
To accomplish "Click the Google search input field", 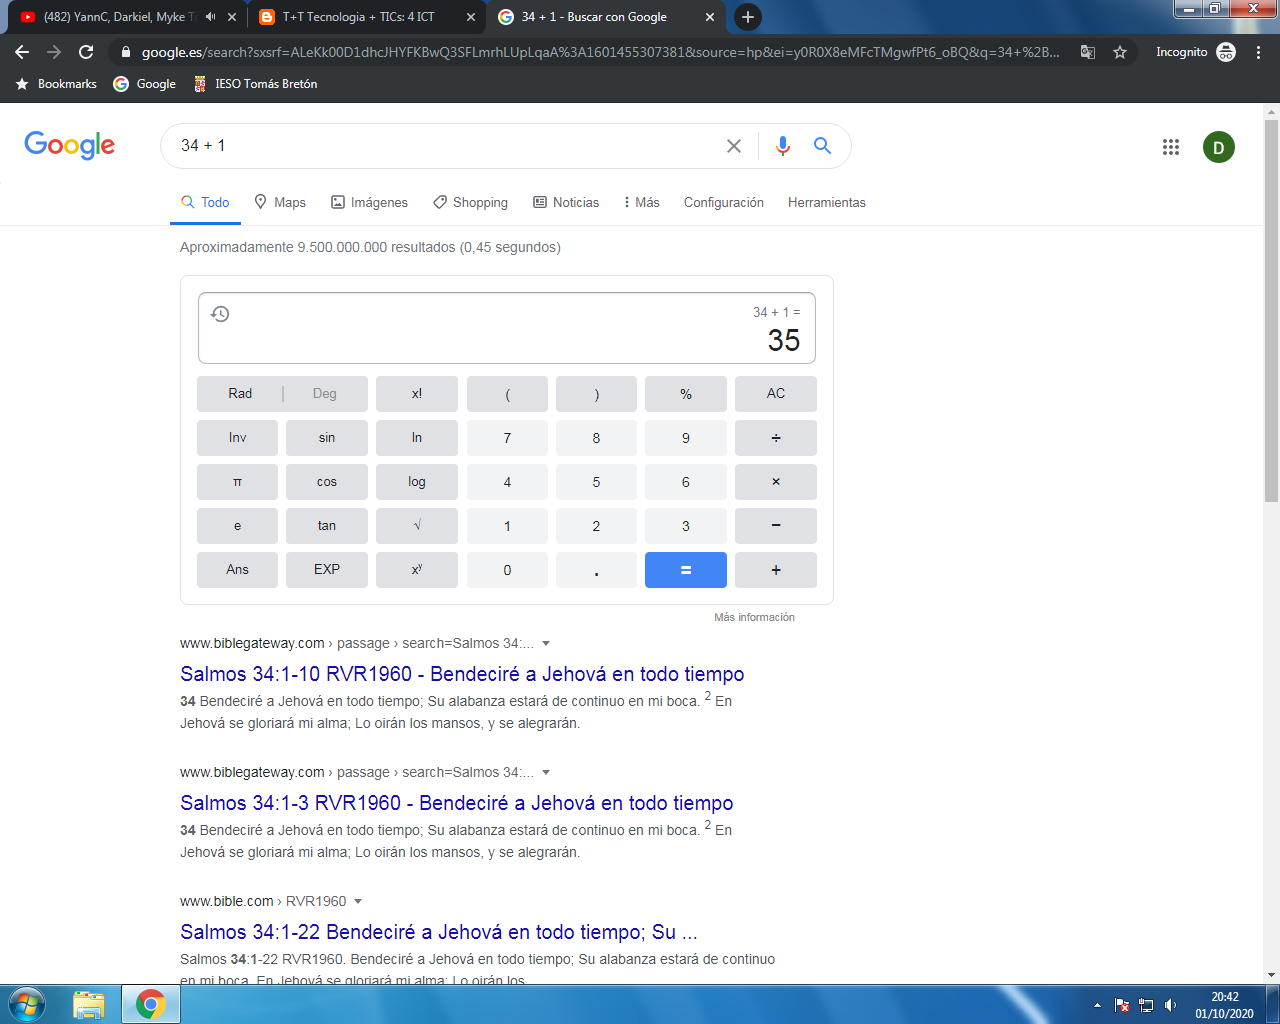I will (x=450, y=146).
